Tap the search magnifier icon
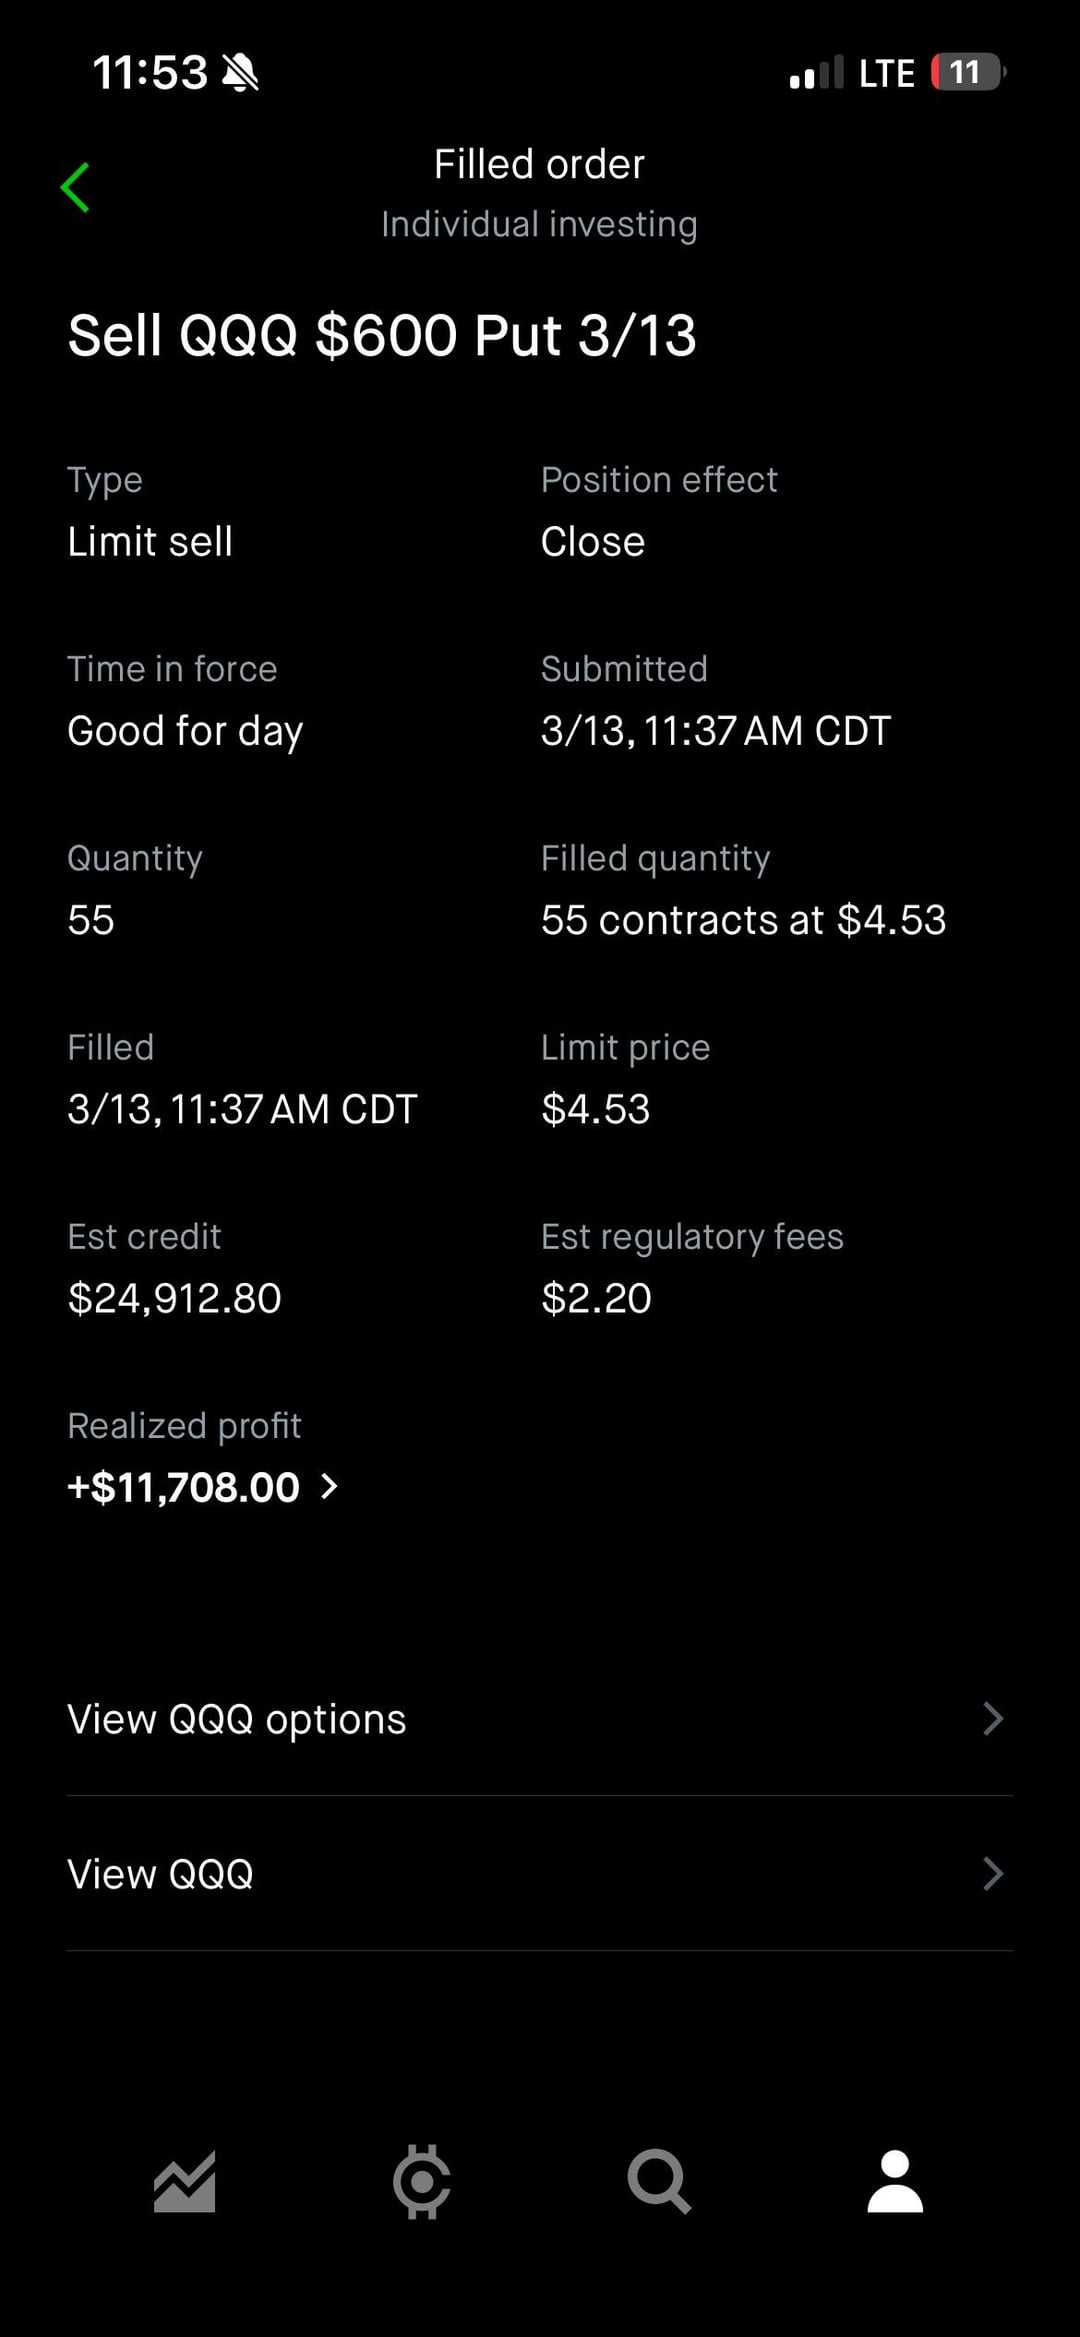1080x2337 pixels. click(x=658, y=2181)
